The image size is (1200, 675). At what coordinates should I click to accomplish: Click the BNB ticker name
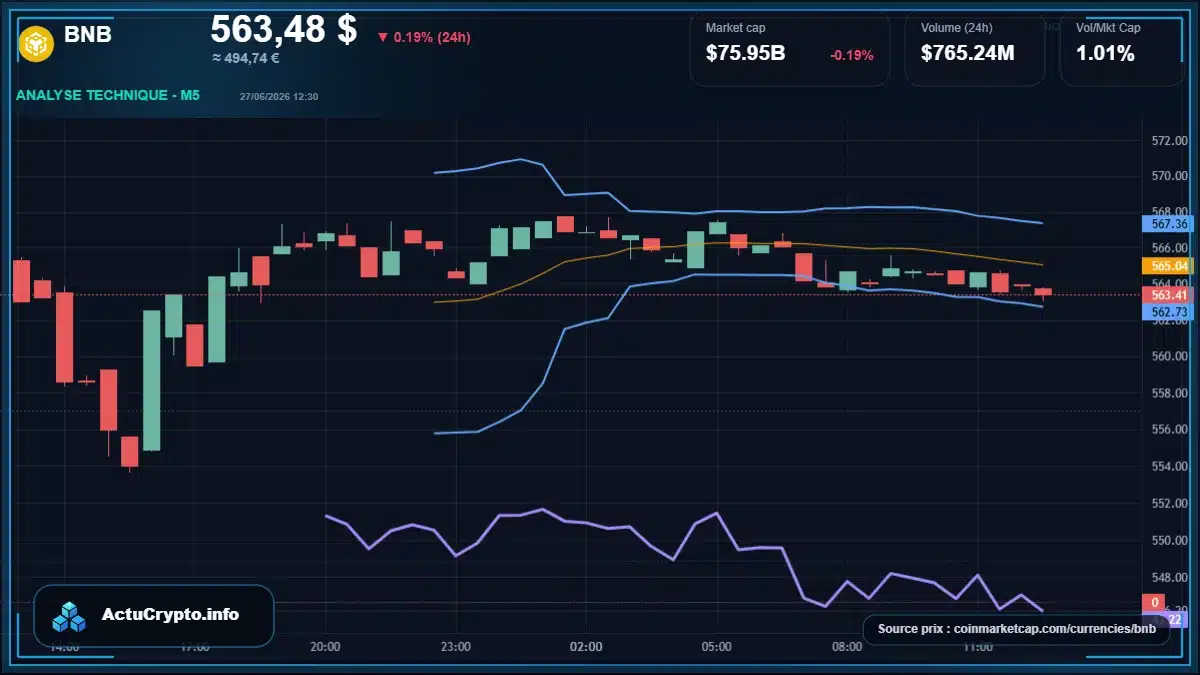pyautogui.click(x=88, y=35)
